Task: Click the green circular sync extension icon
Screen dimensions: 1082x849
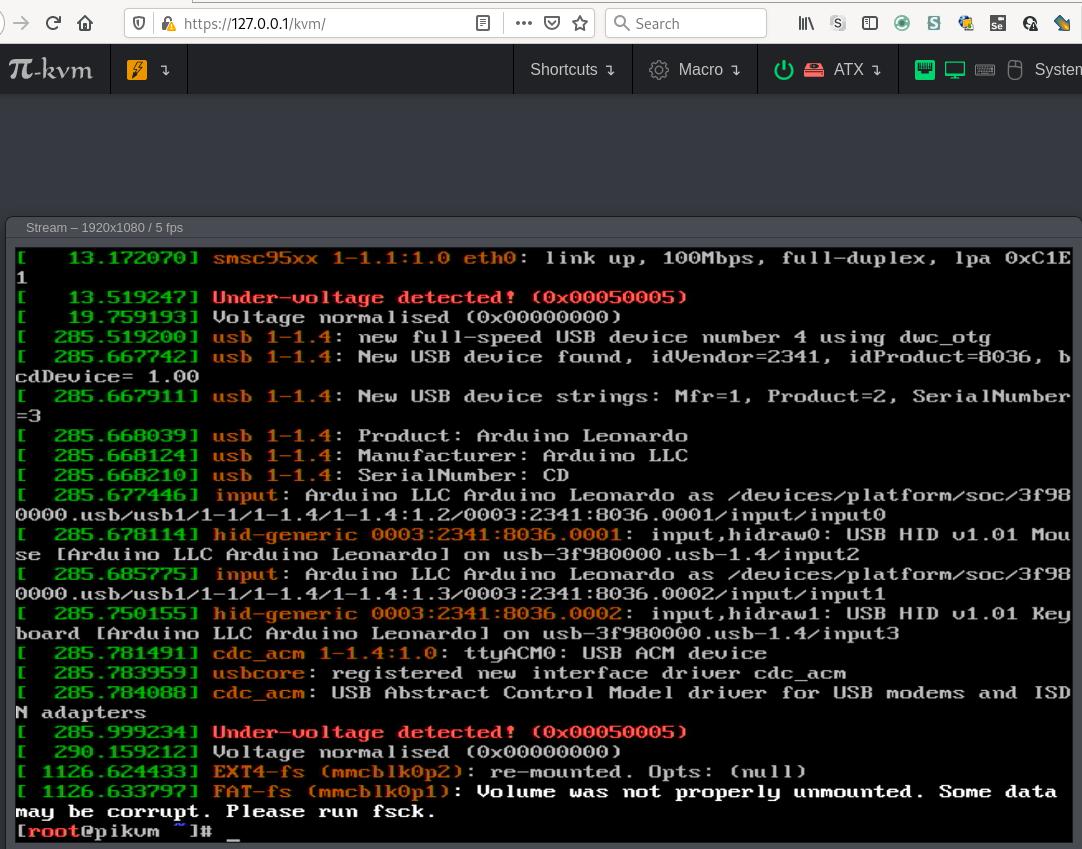Action: [x=902, y=23]
